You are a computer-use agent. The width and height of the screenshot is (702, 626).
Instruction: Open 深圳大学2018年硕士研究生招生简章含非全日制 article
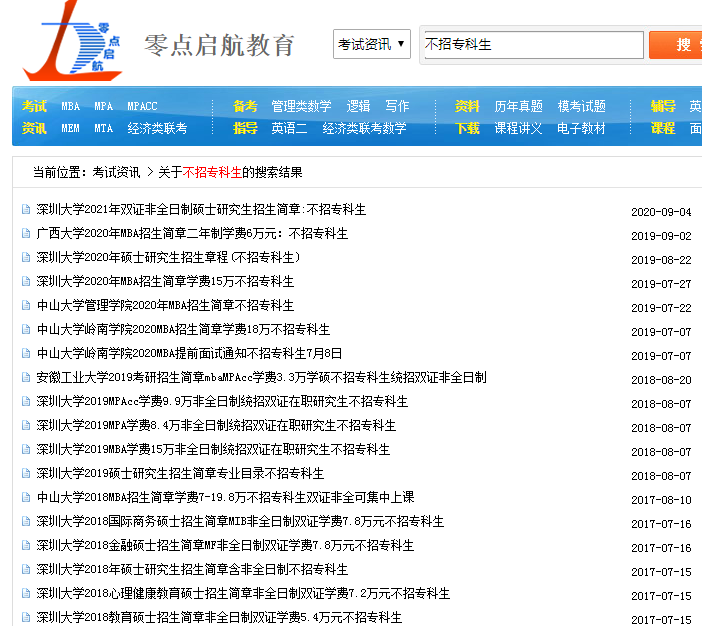click(x=192, y=570)
